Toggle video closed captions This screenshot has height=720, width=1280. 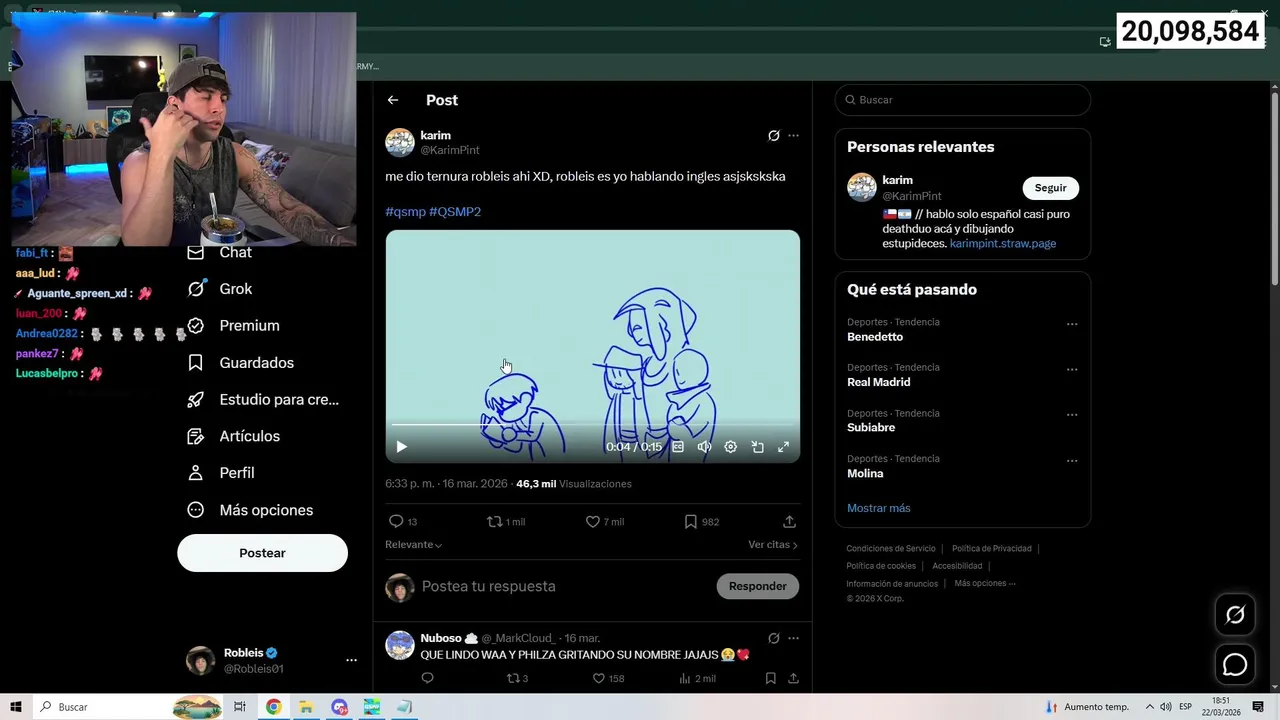[678, 447]
